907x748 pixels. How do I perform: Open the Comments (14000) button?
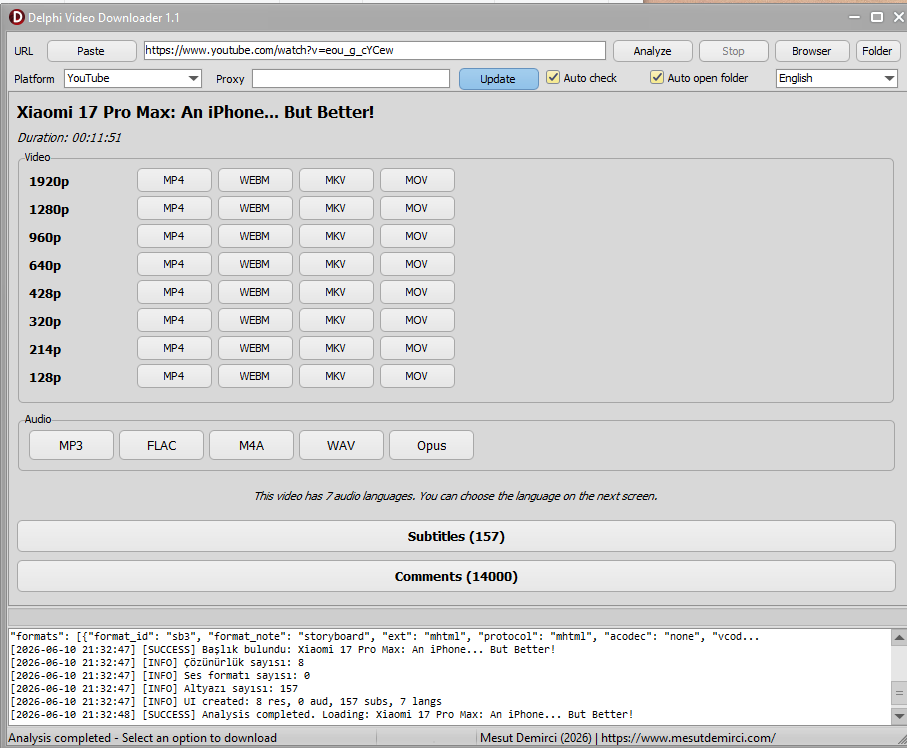pos(456,576)
